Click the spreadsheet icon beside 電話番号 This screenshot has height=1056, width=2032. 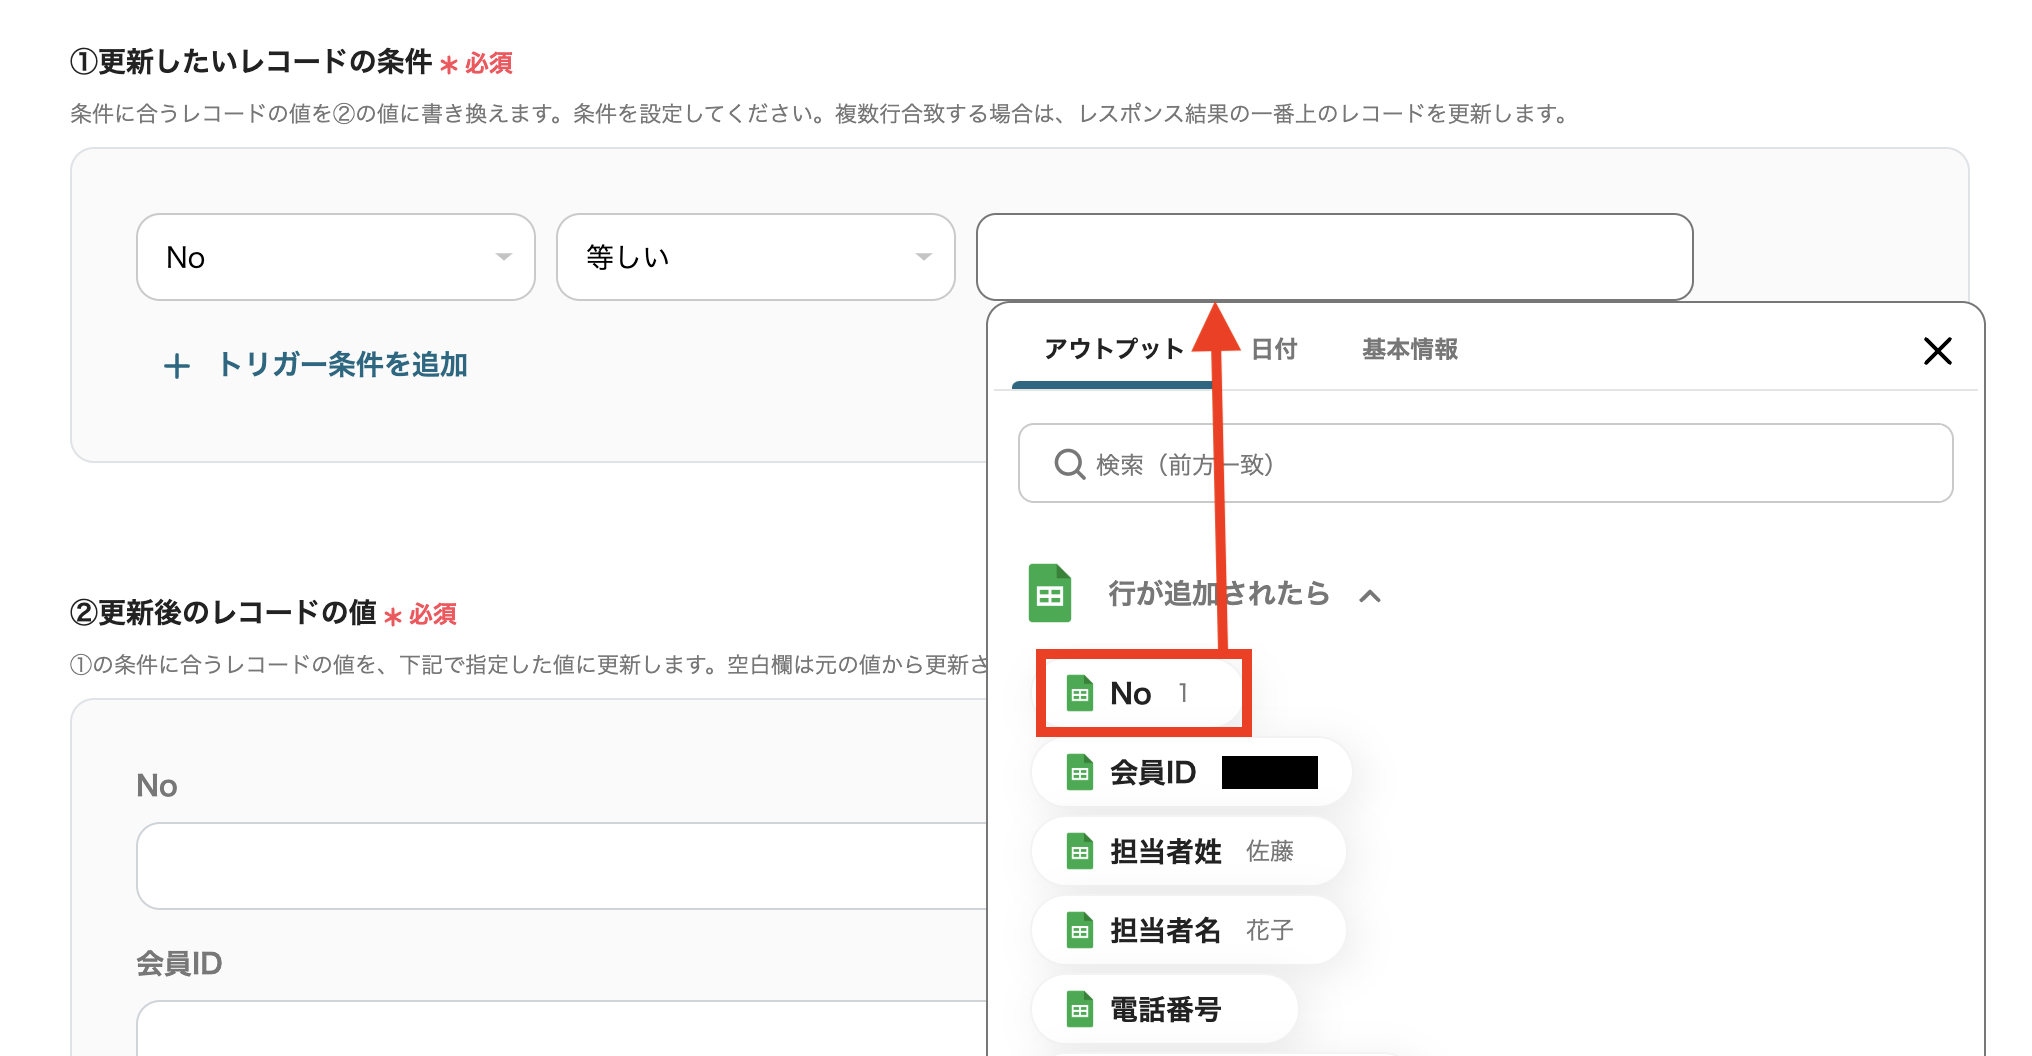point(1080,1009)
